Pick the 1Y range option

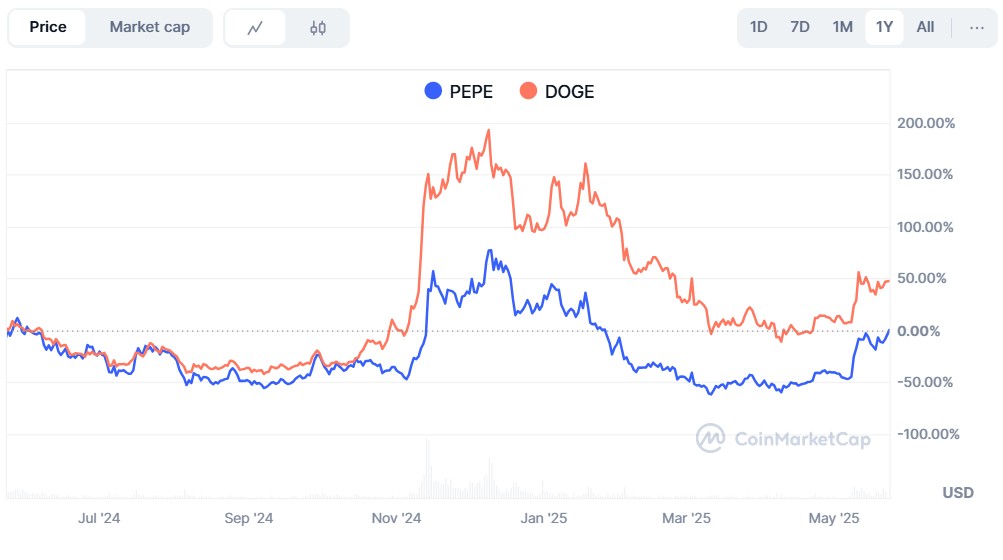point(884,27)
